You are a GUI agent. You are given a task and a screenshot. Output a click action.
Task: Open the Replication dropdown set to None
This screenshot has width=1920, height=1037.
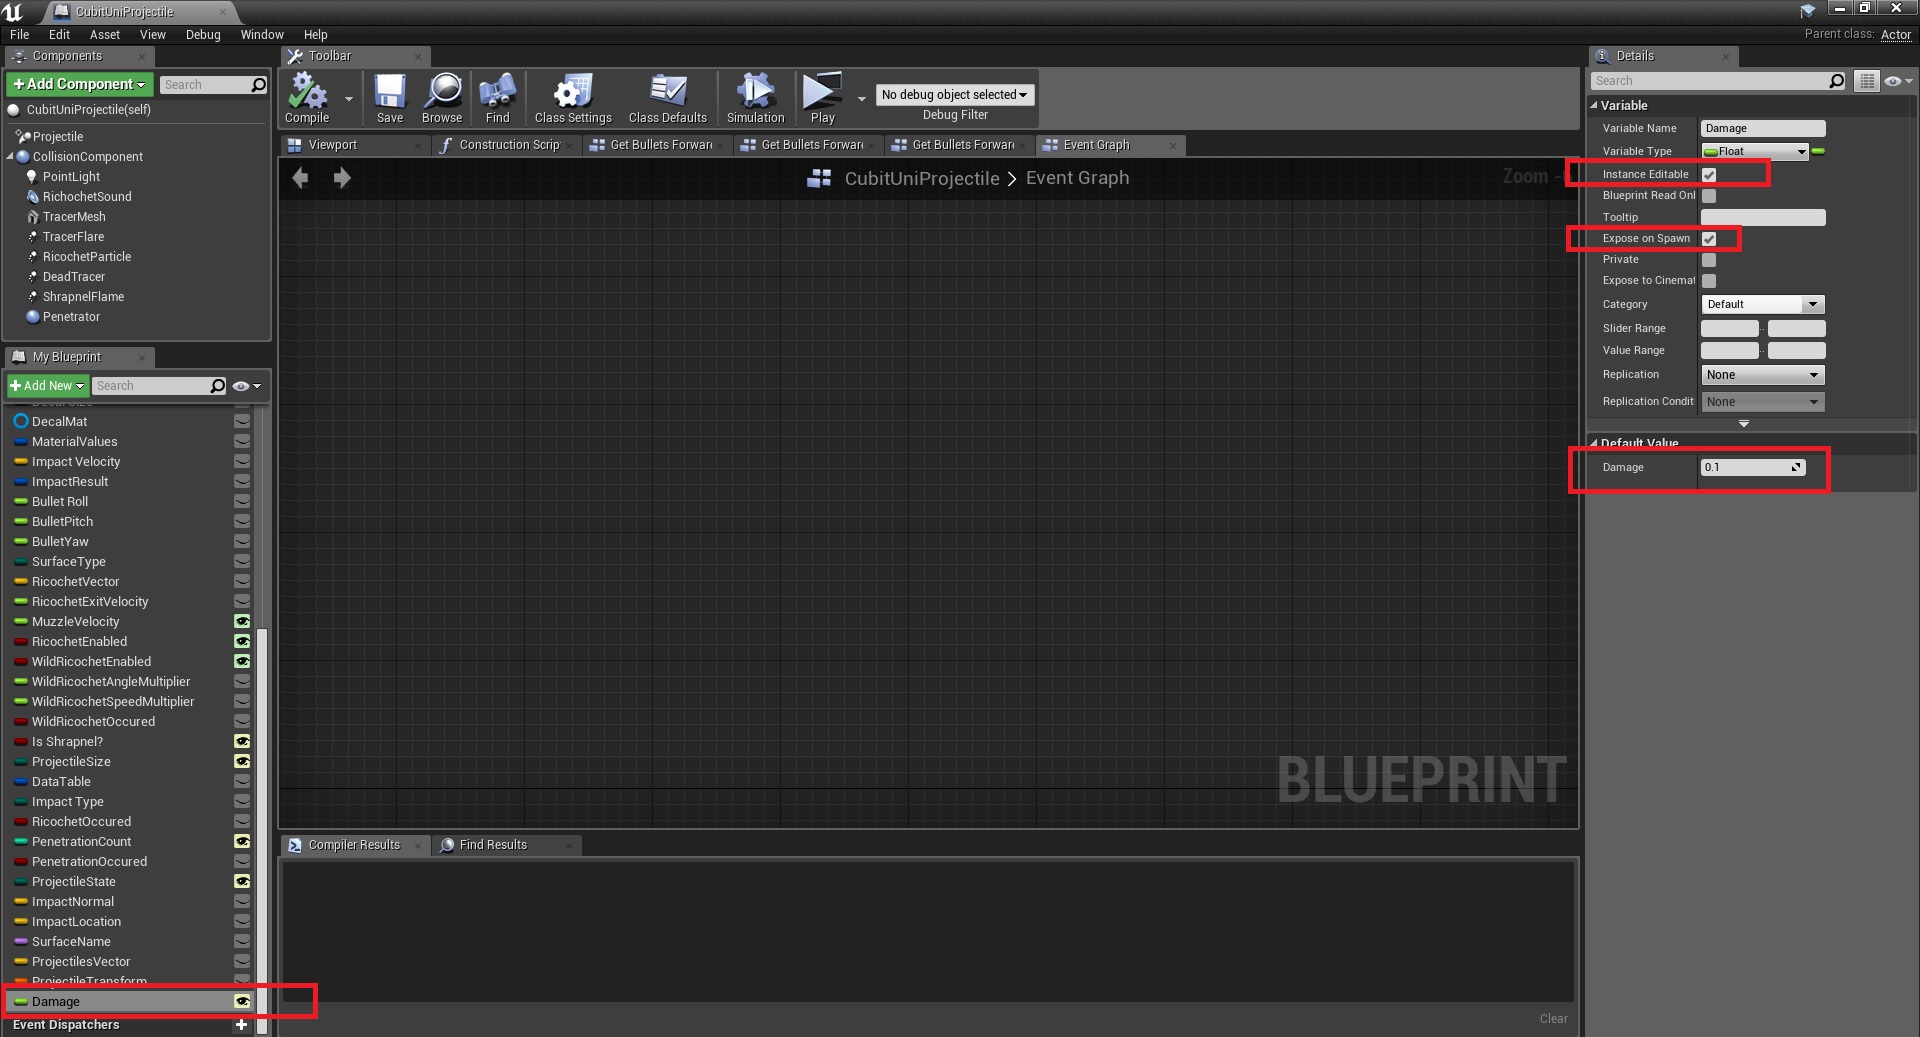tap(1762, 374)
